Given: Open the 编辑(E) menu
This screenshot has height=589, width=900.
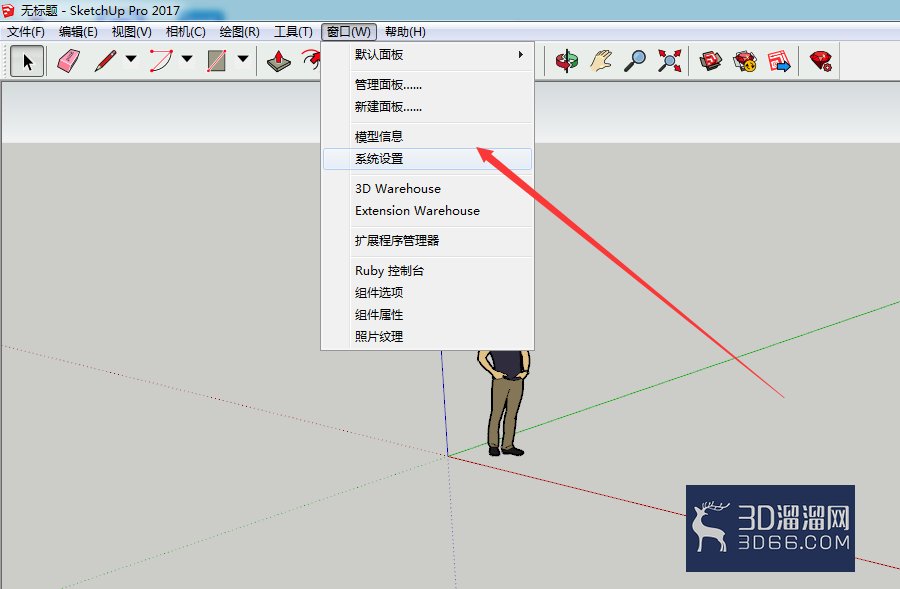Looking at the screenshot, I should (78, 32).
